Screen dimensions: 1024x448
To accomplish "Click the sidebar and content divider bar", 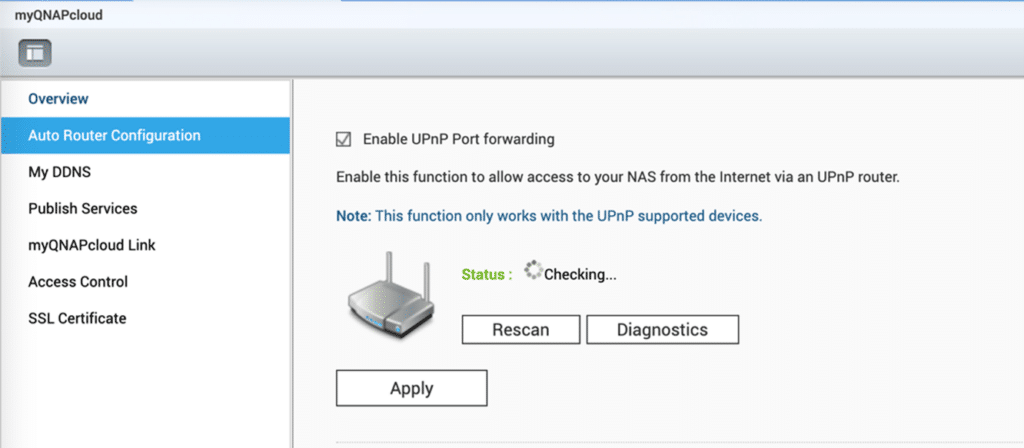I will [292, 263].
